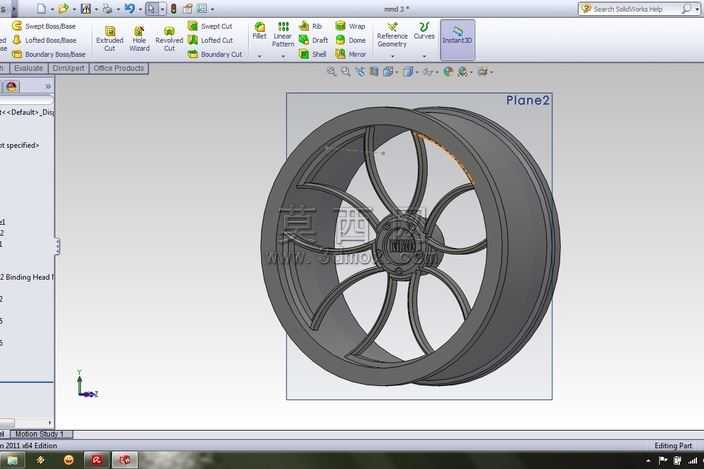The width and height of the screenshot is (704, 469).
Task: Expand the Save dropdown arrow
Action: [x=96, y=9]
